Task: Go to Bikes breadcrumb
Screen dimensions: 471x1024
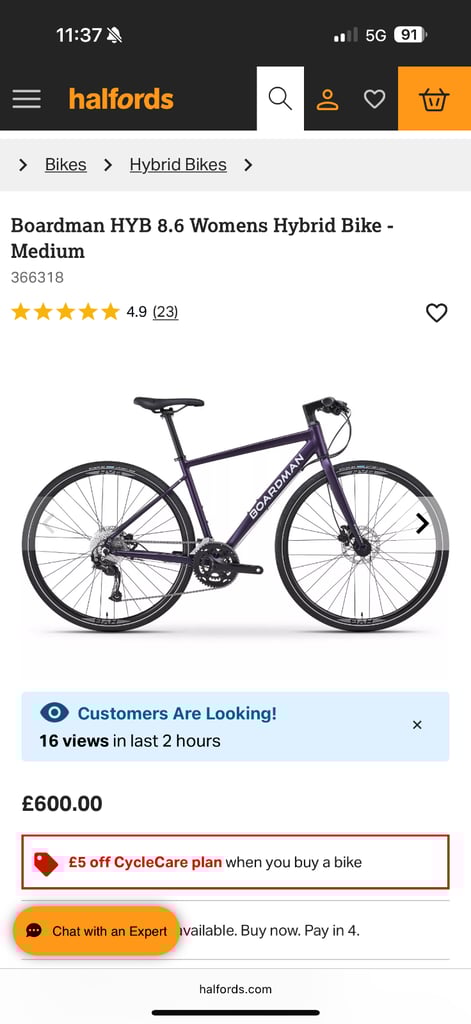Action: (x=65, y=165)
